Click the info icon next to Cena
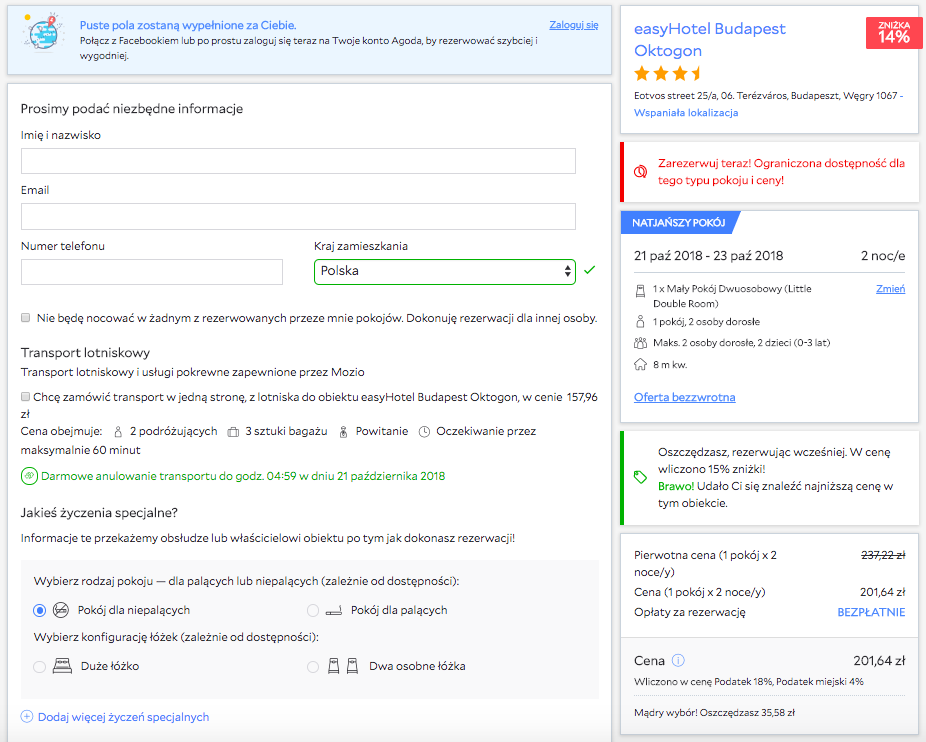 click(x=679, y=660)
